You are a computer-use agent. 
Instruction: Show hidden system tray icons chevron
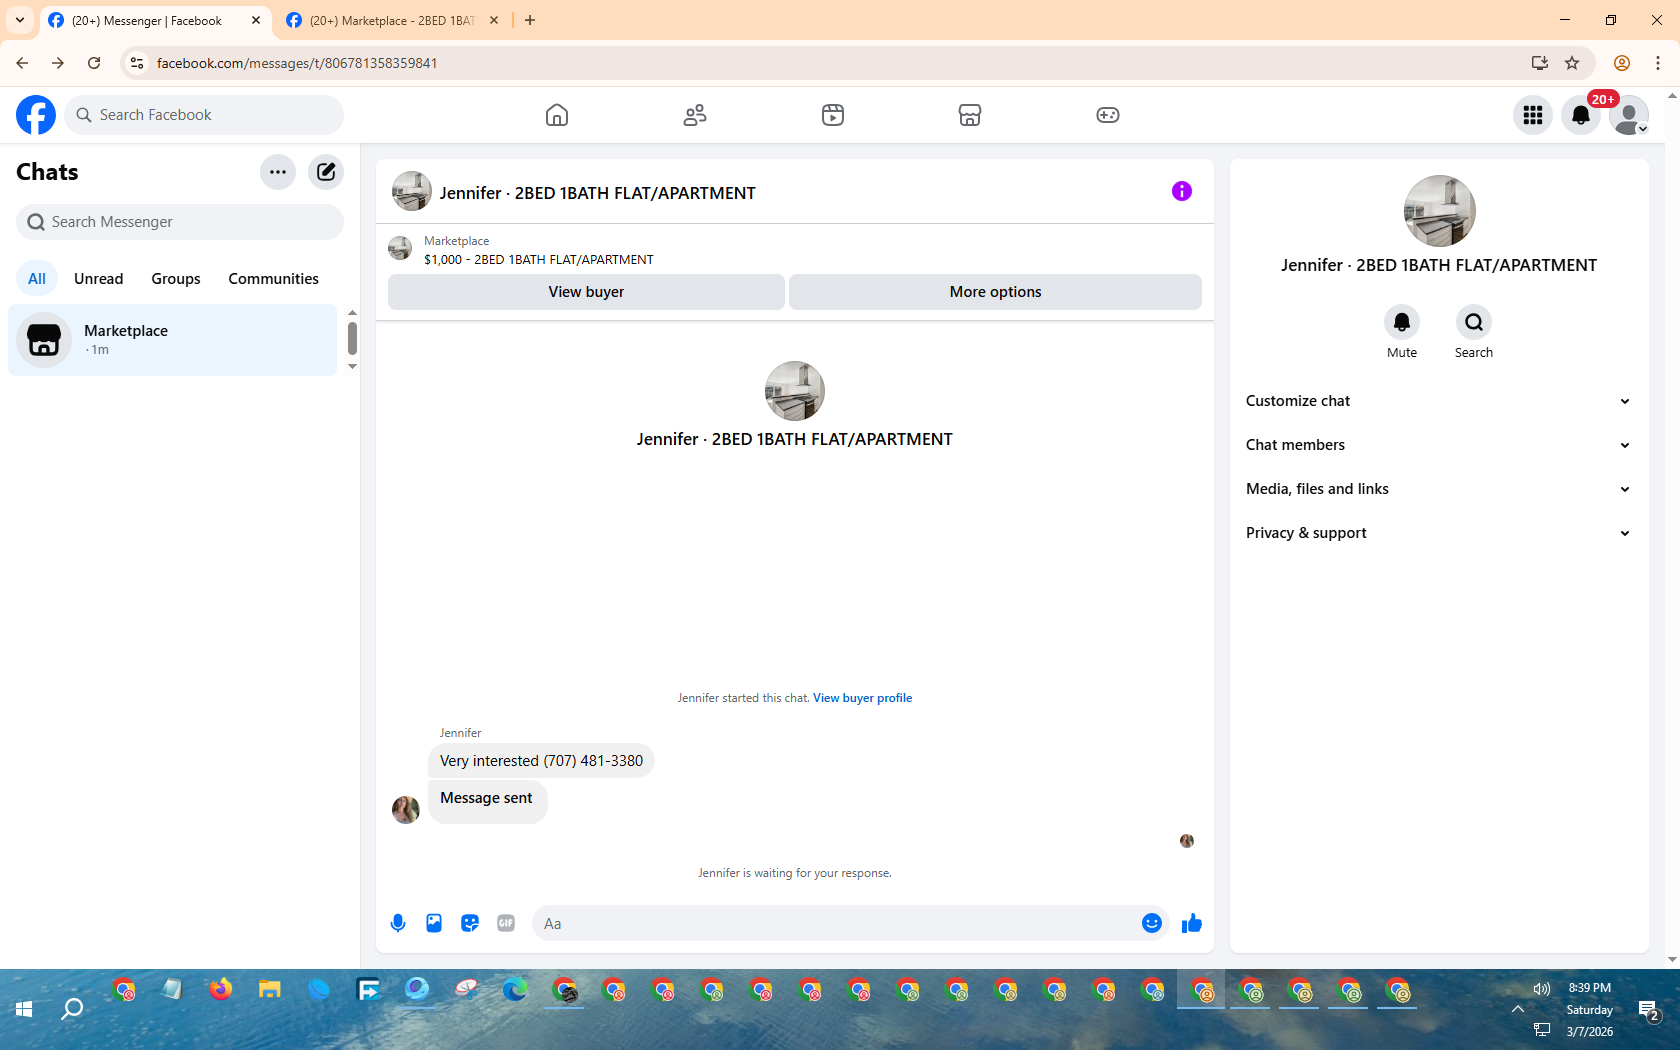[1518, 1009]
